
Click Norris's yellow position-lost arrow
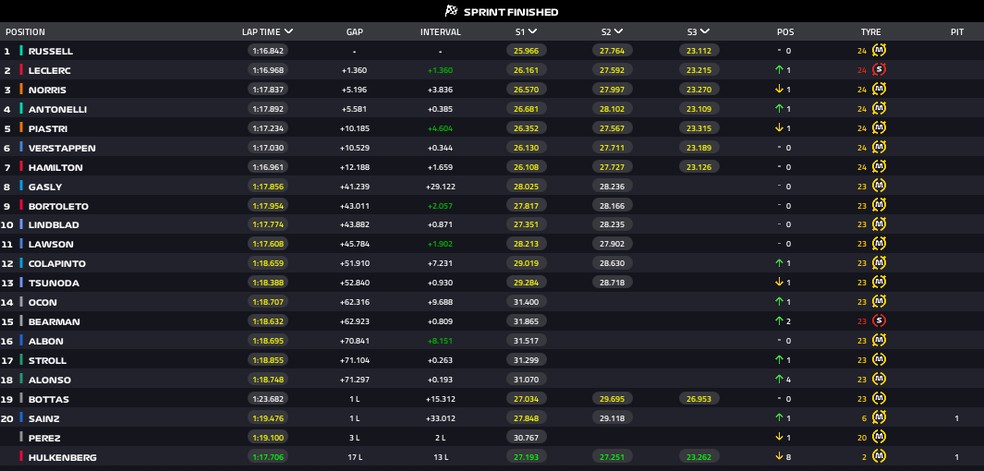[x=779, y=90]
